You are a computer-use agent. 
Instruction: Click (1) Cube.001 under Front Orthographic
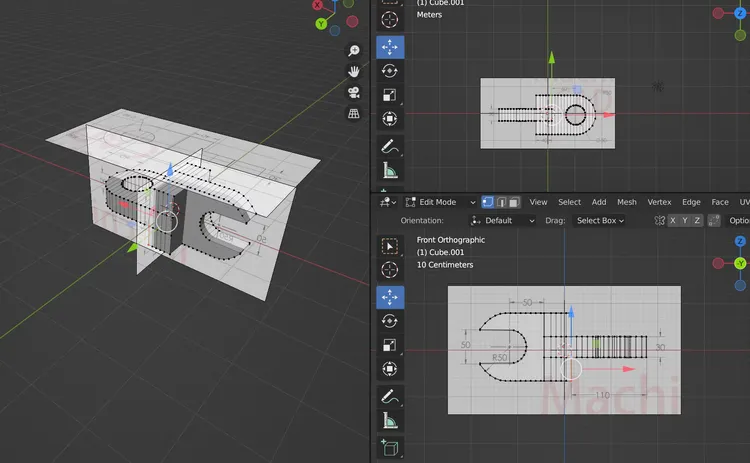(x=440, y=253)
